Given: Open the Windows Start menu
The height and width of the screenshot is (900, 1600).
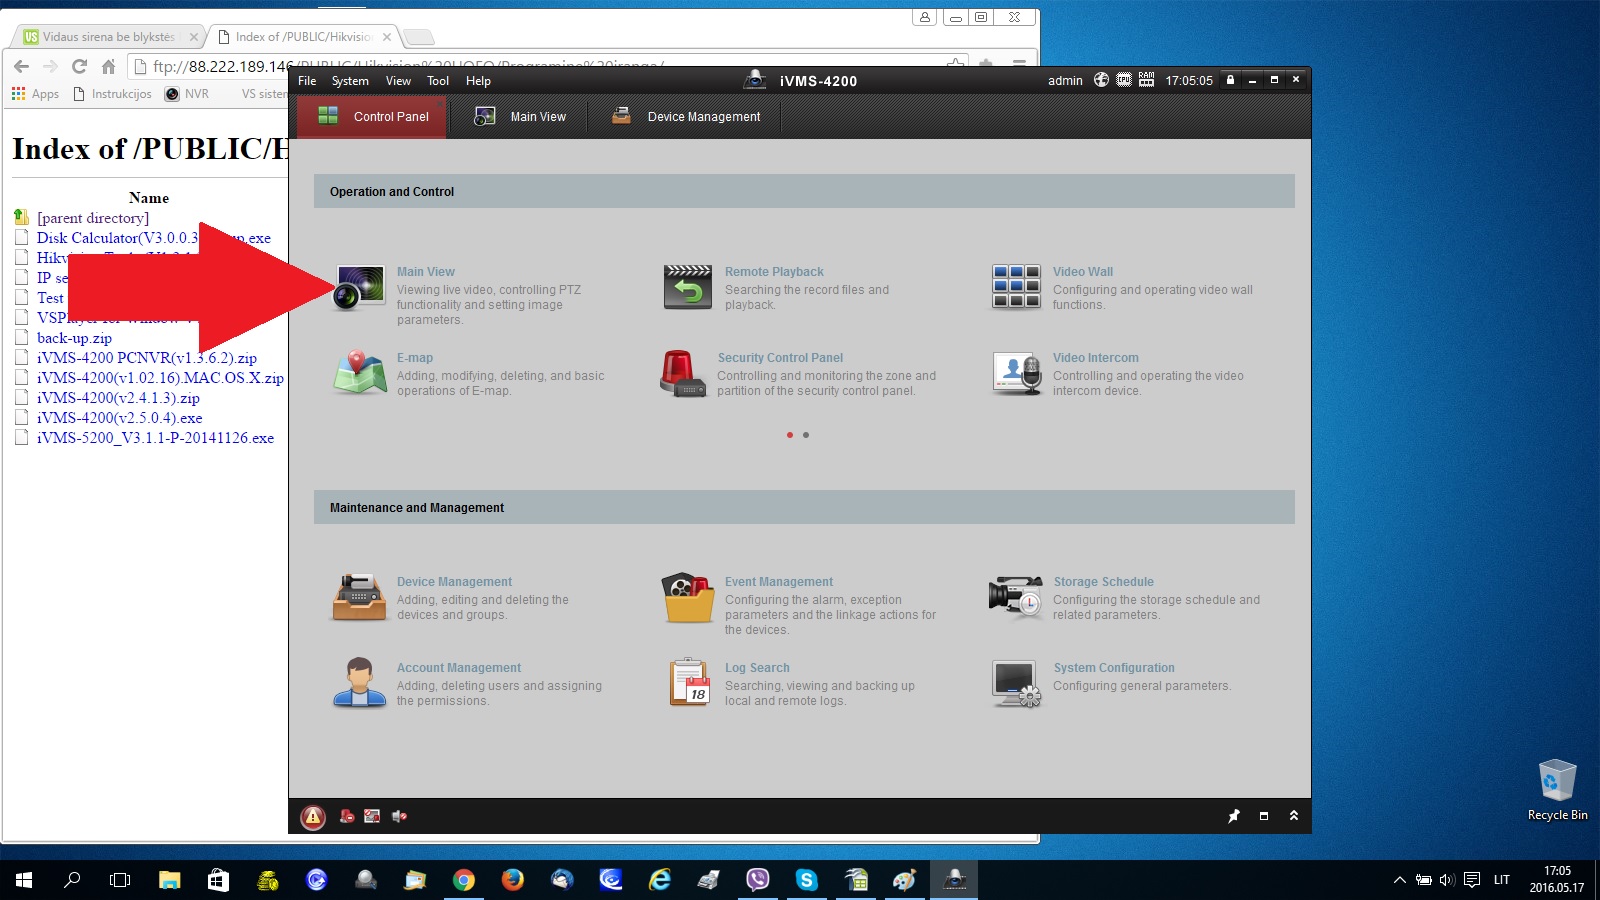Looking at the screenshot, I should (x=24, y=880).
